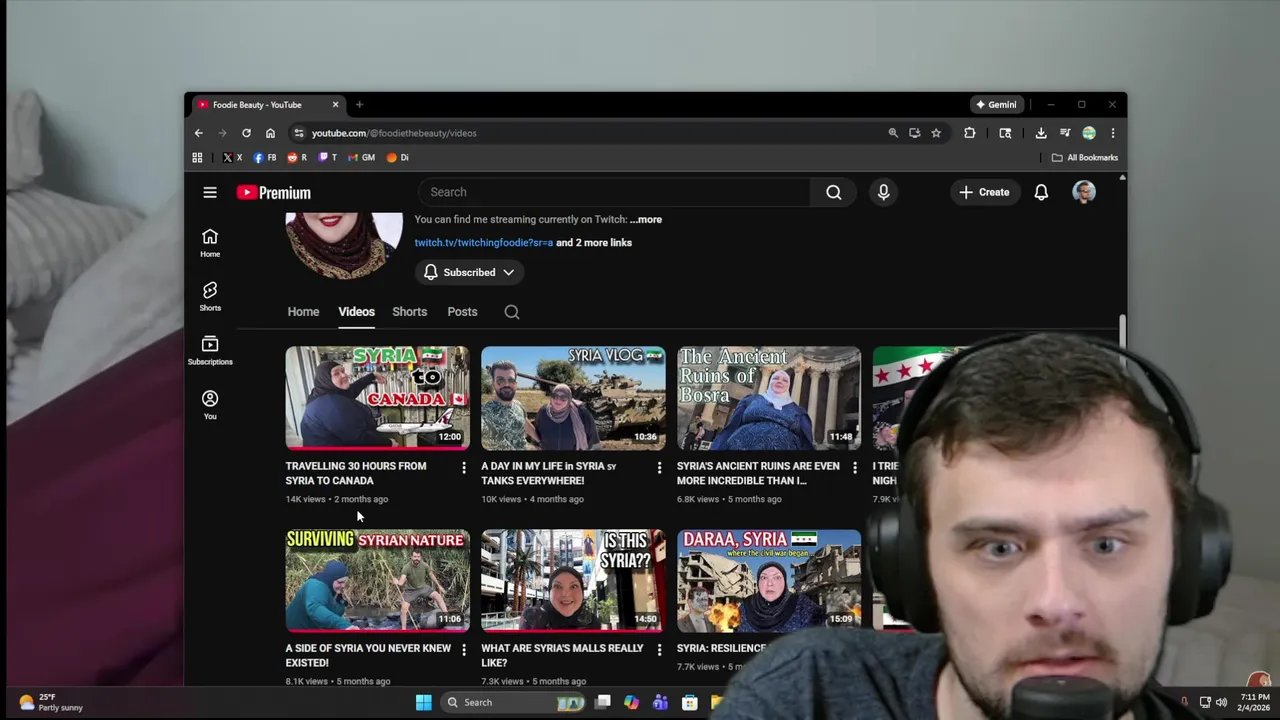Open options for A Side of Syria video
The image size is (1280, 720).
[x=463, y=649]
